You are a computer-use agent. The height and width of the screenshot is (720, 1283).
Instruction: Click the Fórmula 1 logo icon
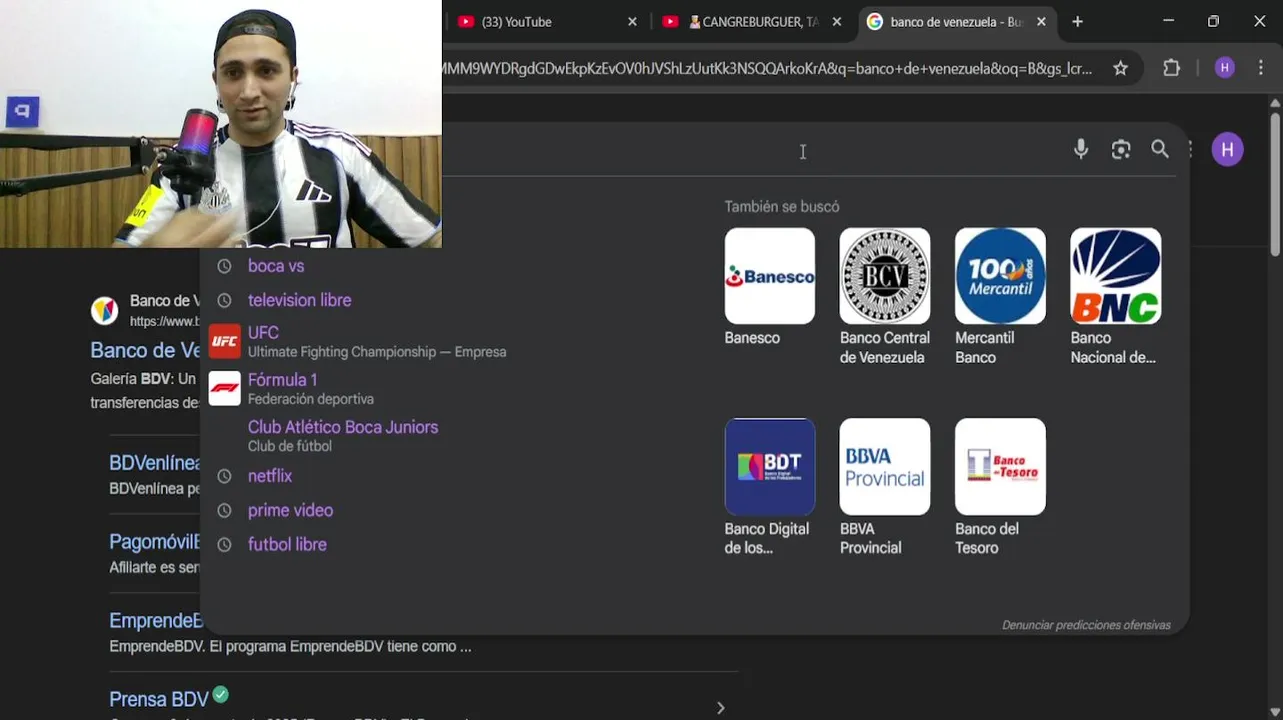click(x=224, y=388)
